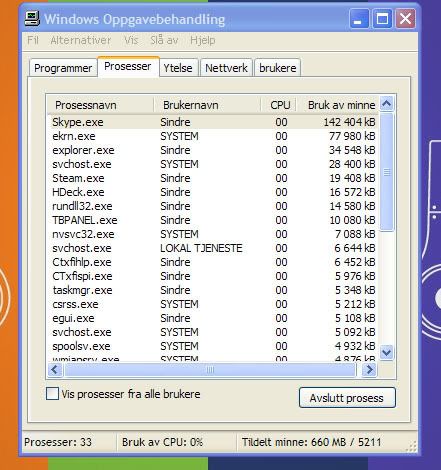Select the nvsvc32.exe process
This screenshot has height=470, width=441.
(x=213, y=234)
